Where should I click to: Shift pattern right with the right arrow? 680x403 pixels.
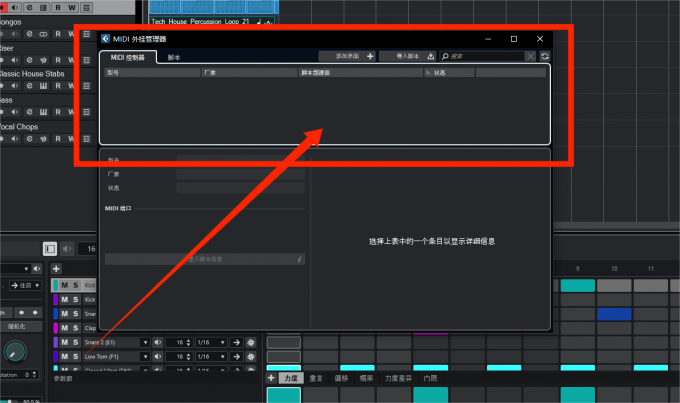(35, 312)
